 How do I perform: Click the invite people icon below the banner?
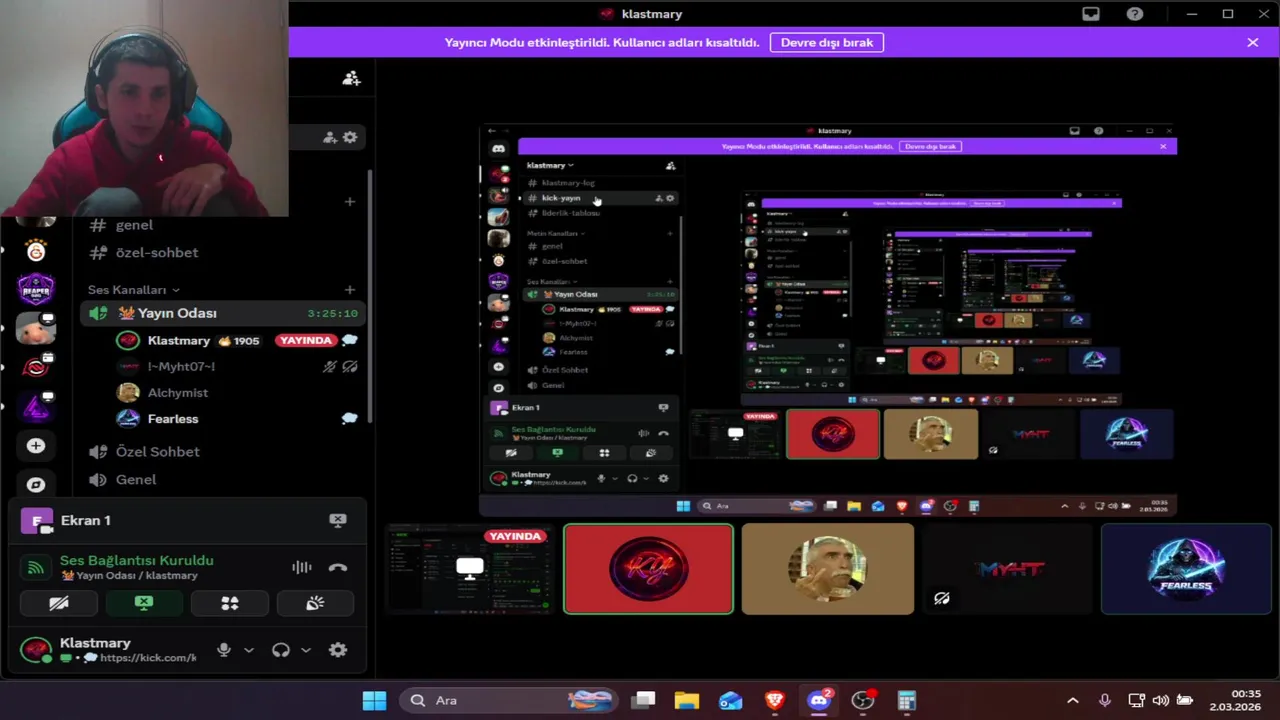(351, 78)
